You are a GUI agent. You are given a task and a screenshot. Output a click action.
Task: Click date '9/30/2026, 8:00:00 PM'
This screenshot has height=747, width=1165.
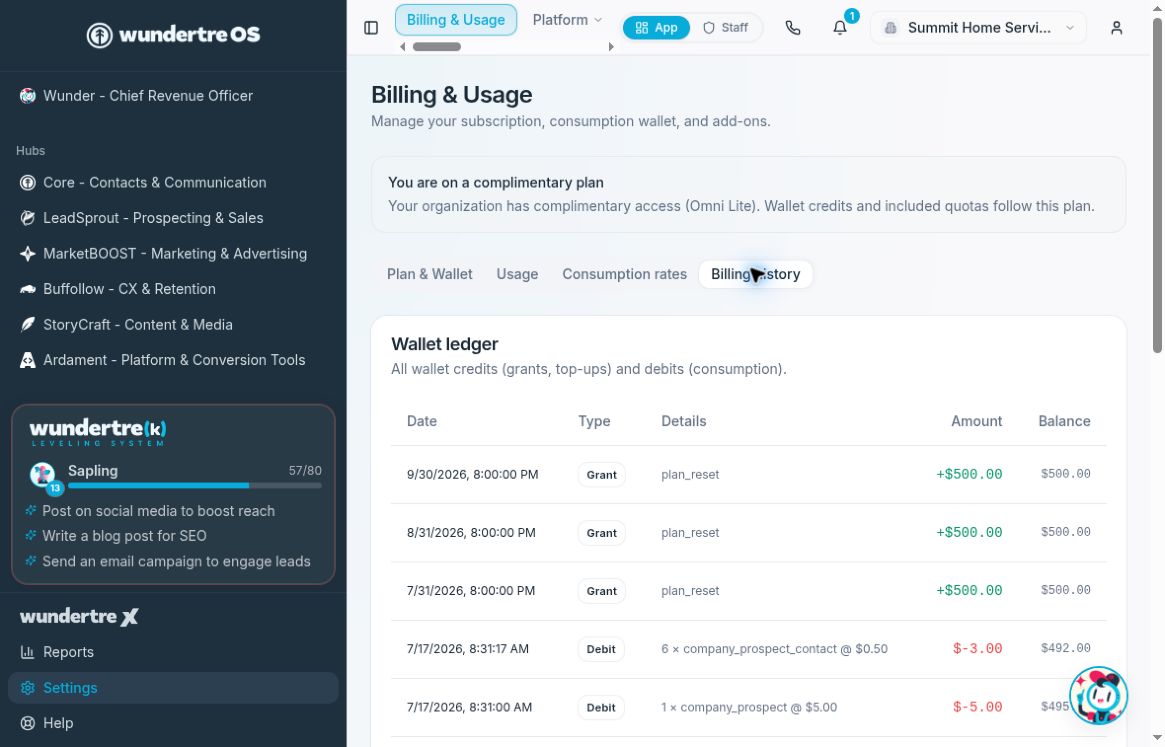coord(473,475)
